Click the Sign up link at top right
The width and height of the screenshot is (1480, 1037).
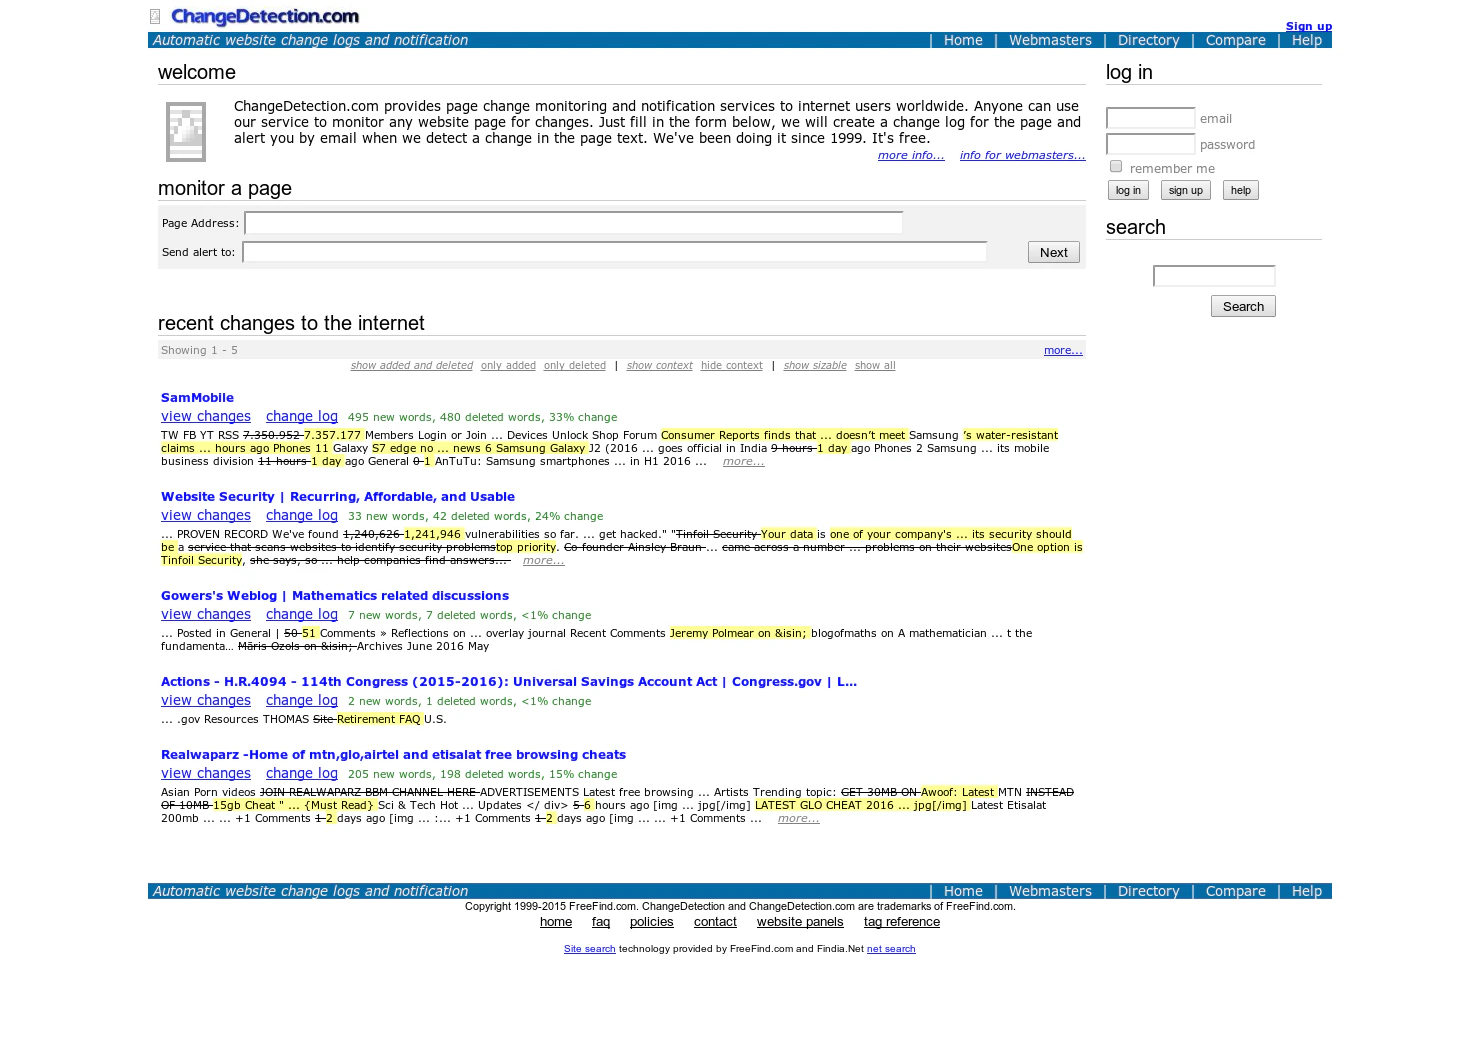(1308, 26)
